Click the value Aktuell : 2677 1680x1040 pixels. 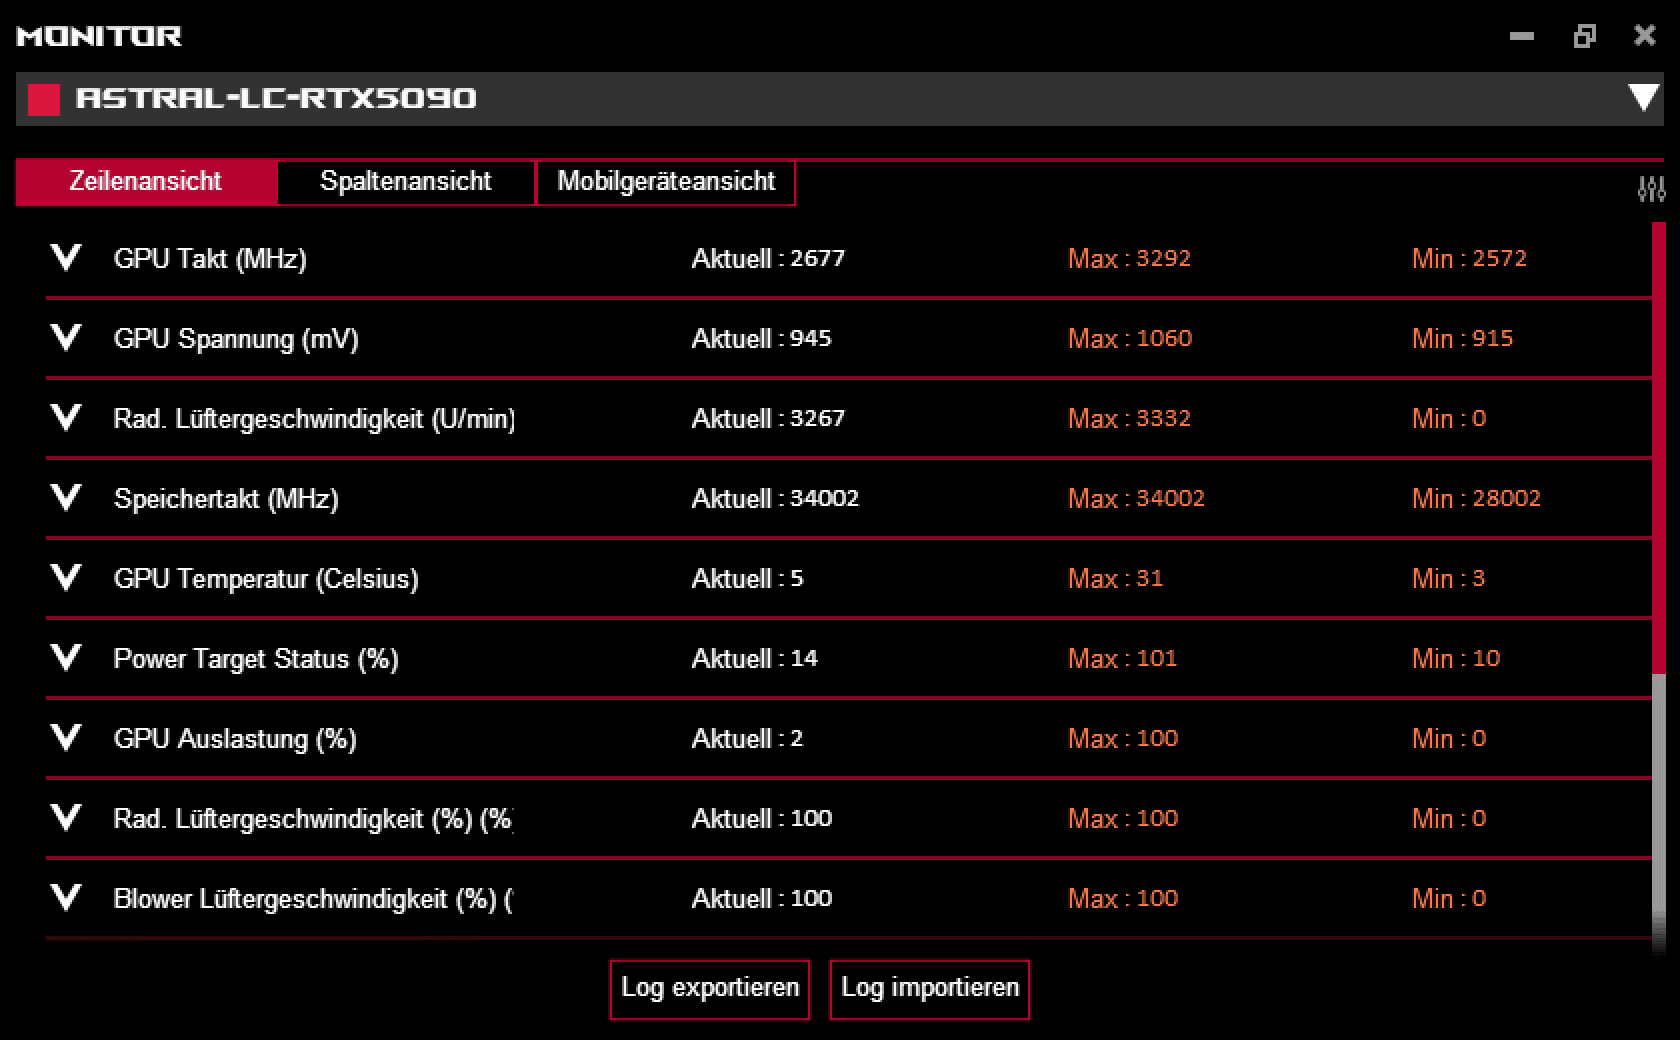click(x=768, y=259)
